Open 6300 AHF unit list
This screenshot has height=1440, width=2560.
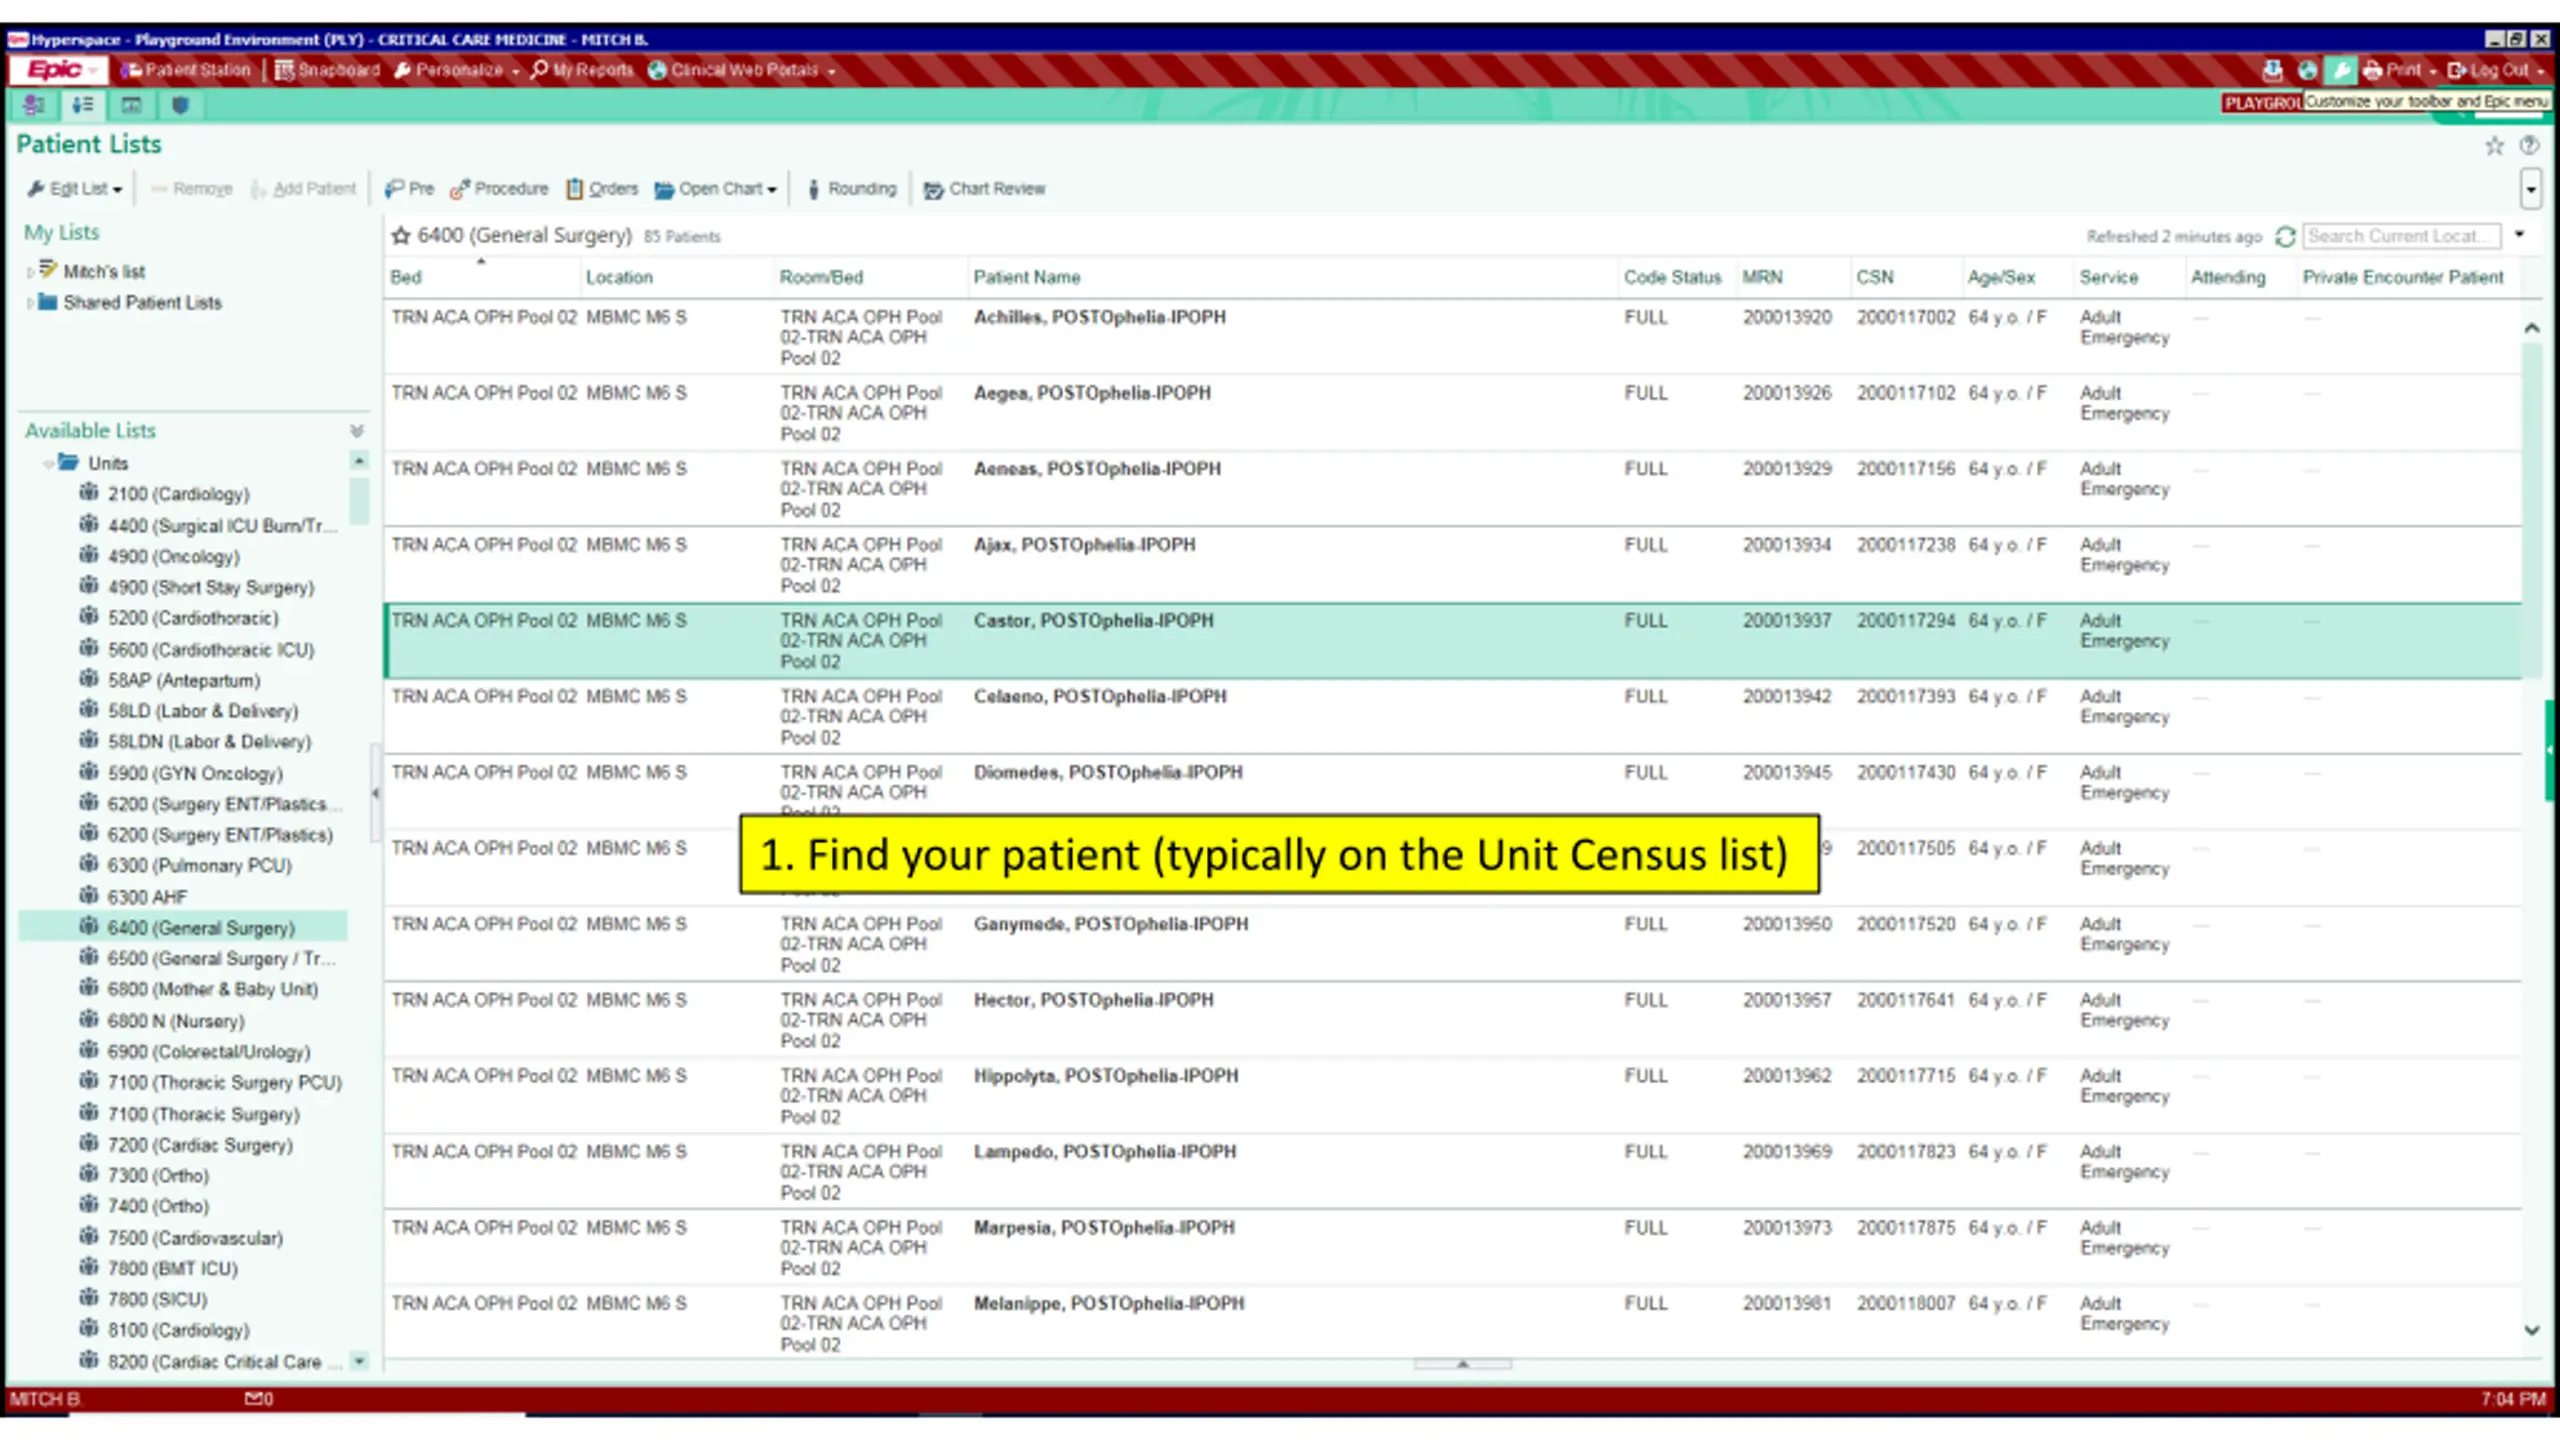[x=147, y=898]
